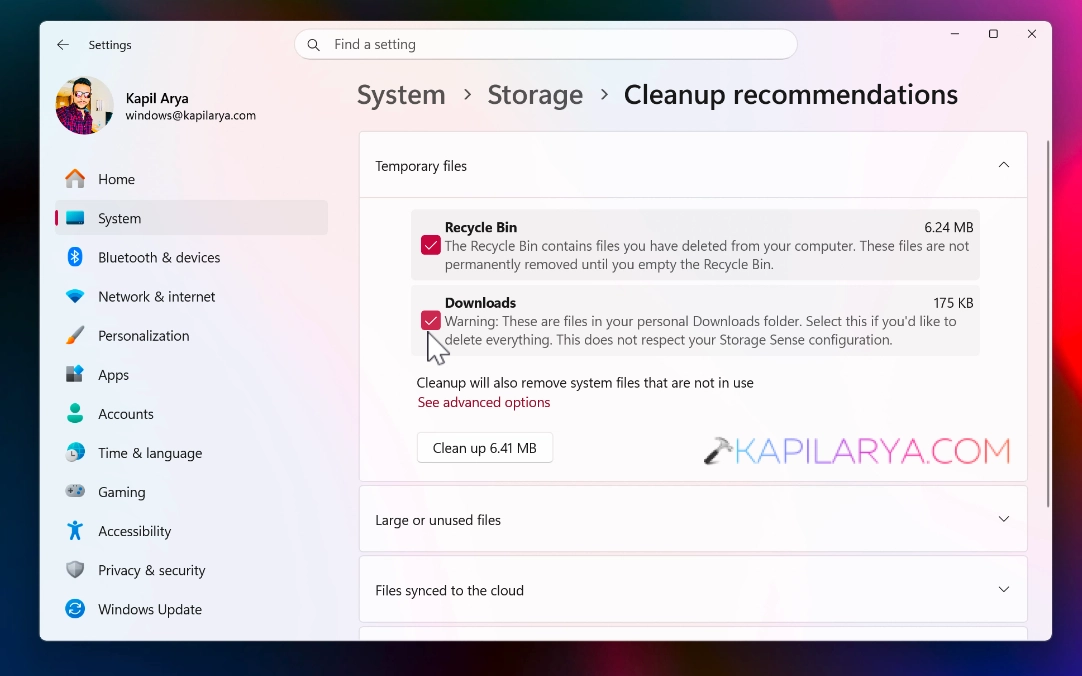Click Clean up 6.41 MB button

pyautogui.click(x=484, y=448)
